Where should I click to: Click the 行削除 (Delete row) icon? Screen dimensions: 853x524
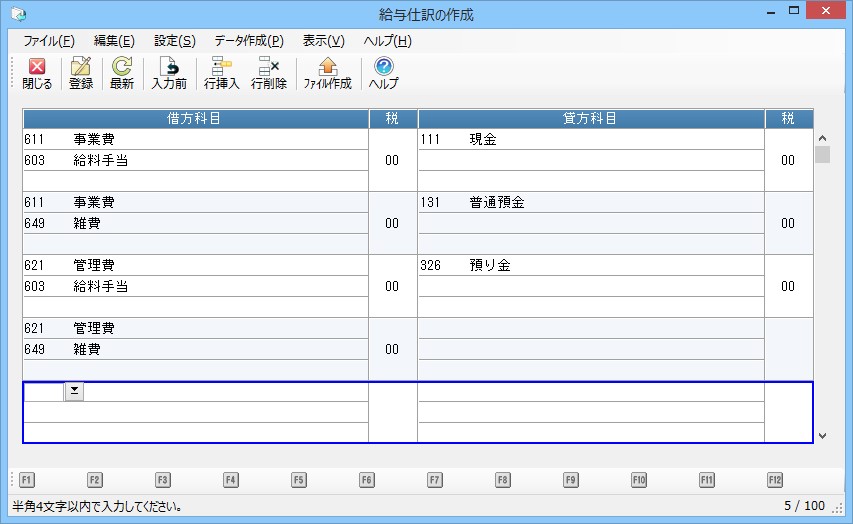[268, 73]
